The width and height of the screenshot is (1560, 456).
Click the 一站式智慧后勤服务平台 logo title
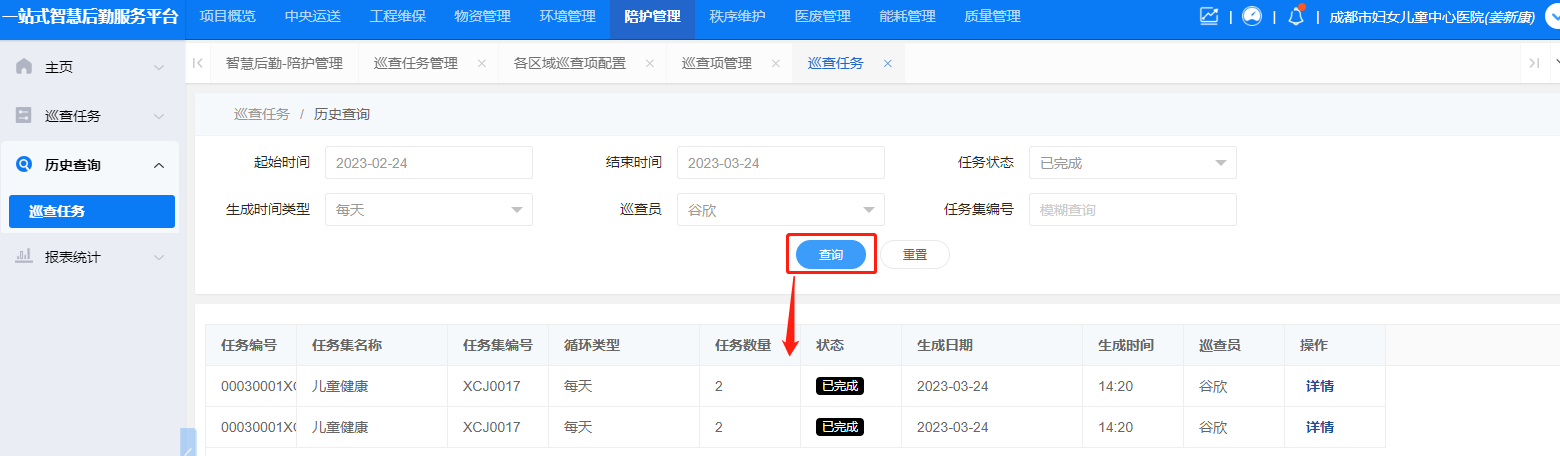pos(92,16)
